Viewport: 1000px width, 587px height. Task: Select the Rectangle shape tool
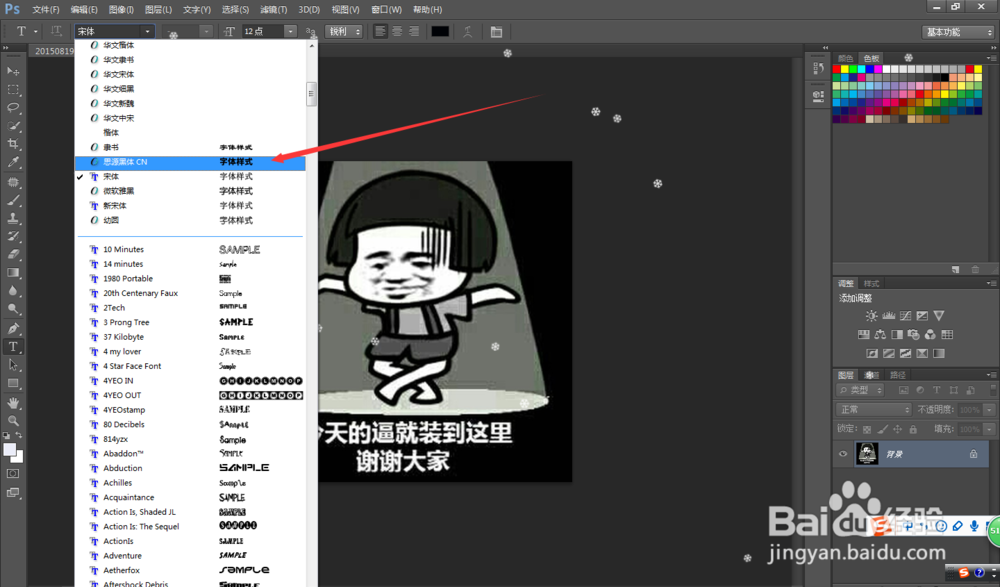click(x=13, y=383)
